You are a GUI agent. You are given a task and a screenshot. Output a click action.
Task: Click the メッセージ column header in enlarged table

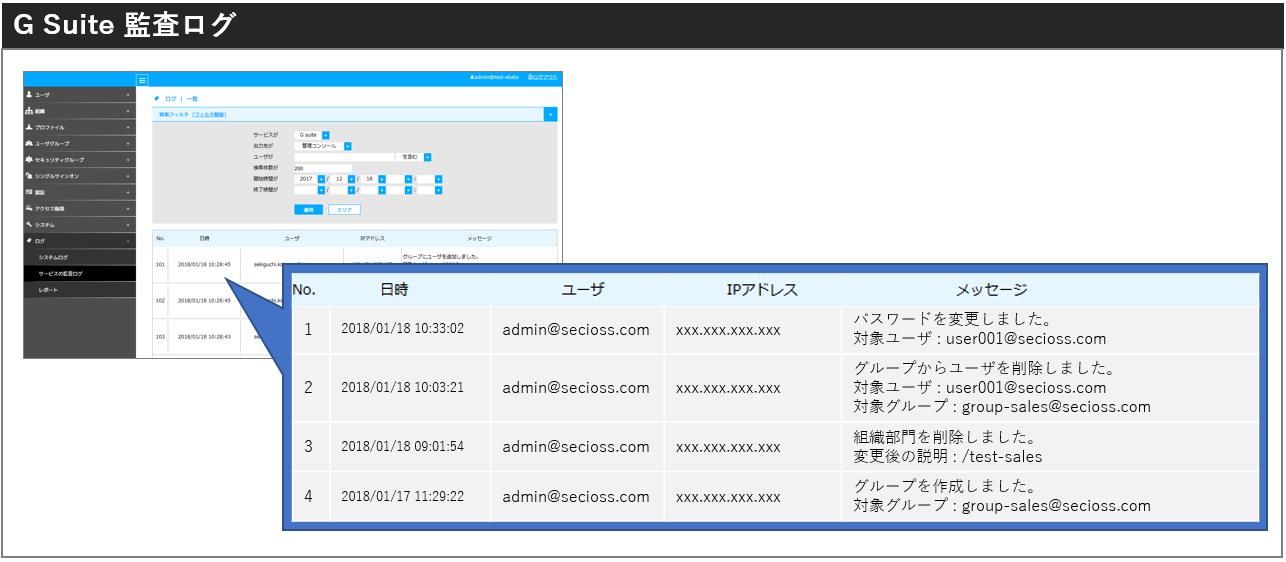point(991,289)
